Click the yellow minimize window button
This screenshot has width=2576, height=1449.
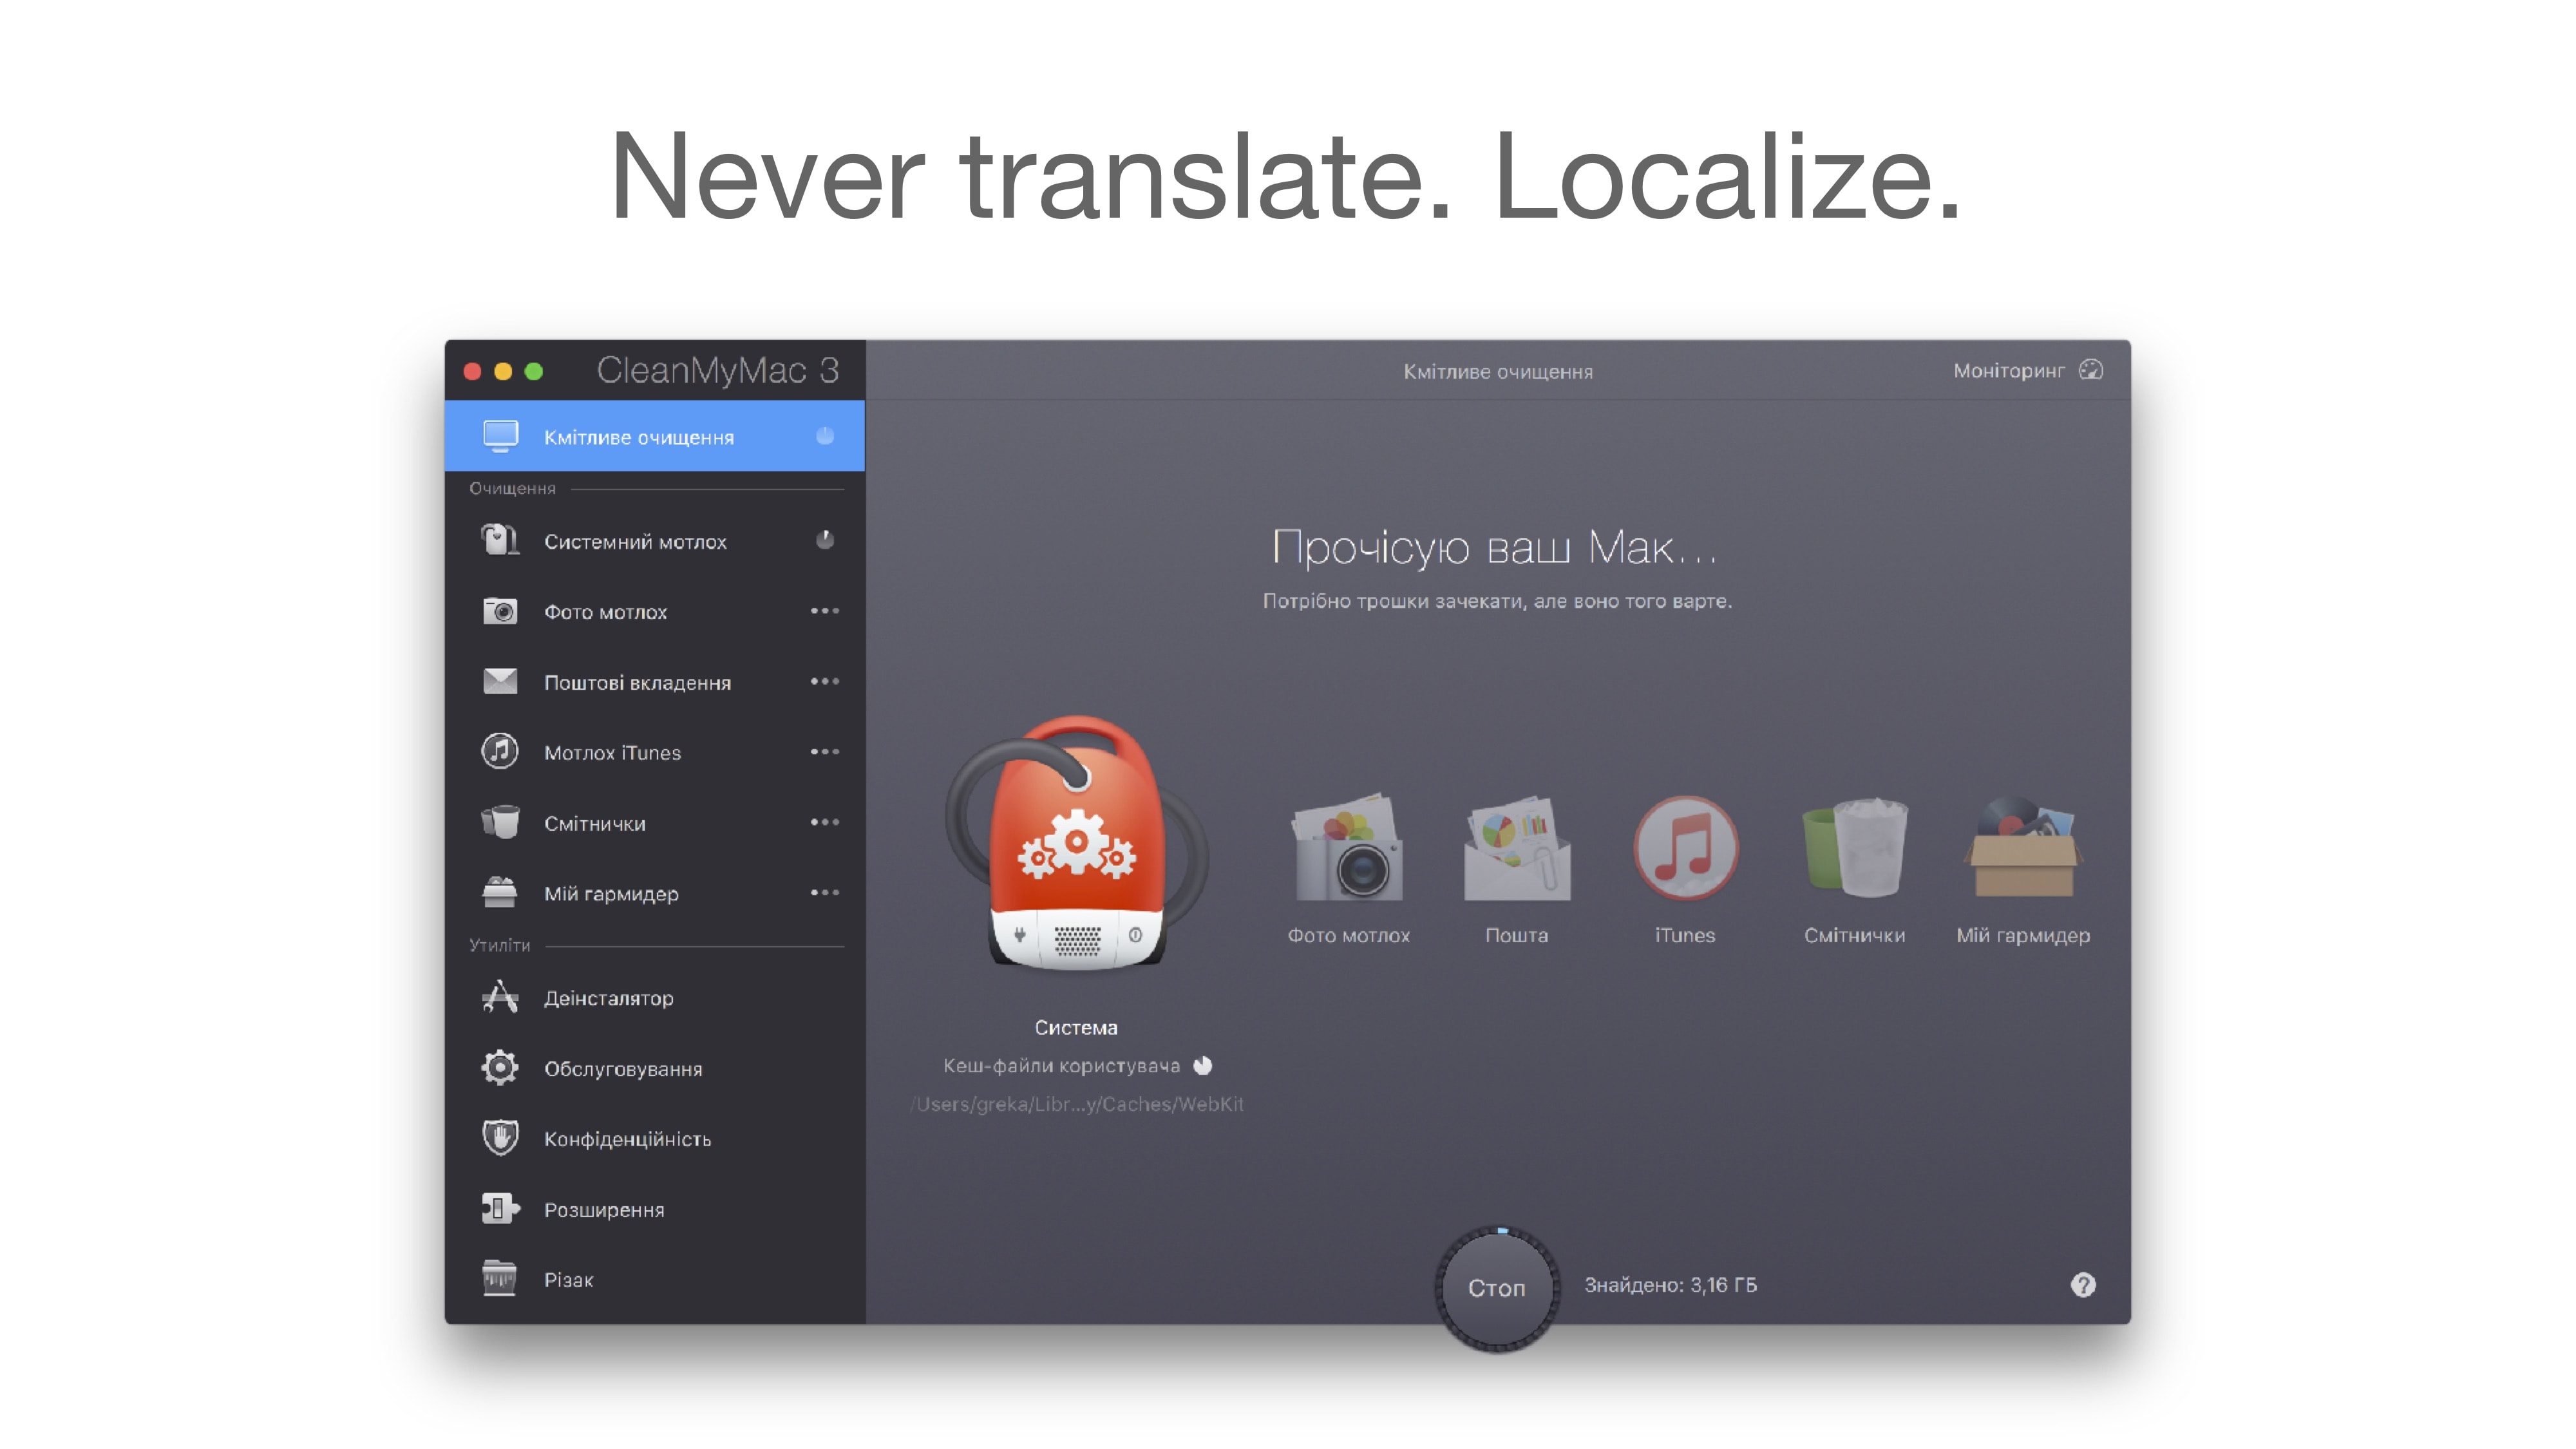503,371
